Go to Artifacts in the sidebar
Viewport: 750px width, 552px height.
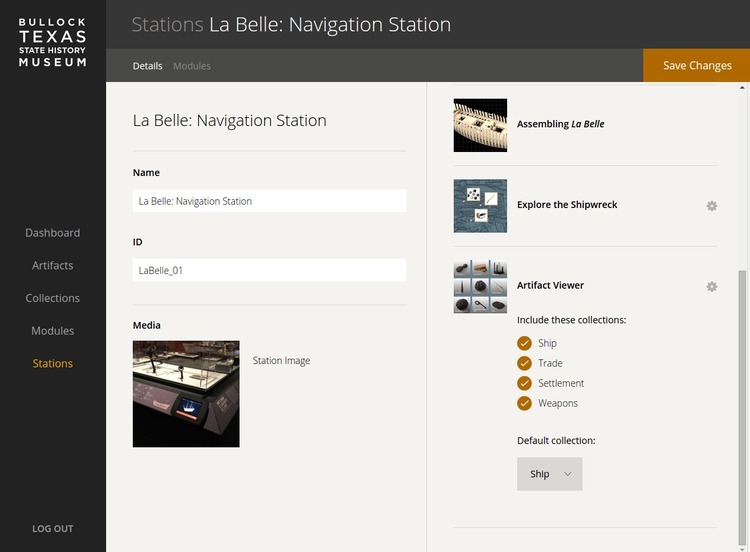53,266
